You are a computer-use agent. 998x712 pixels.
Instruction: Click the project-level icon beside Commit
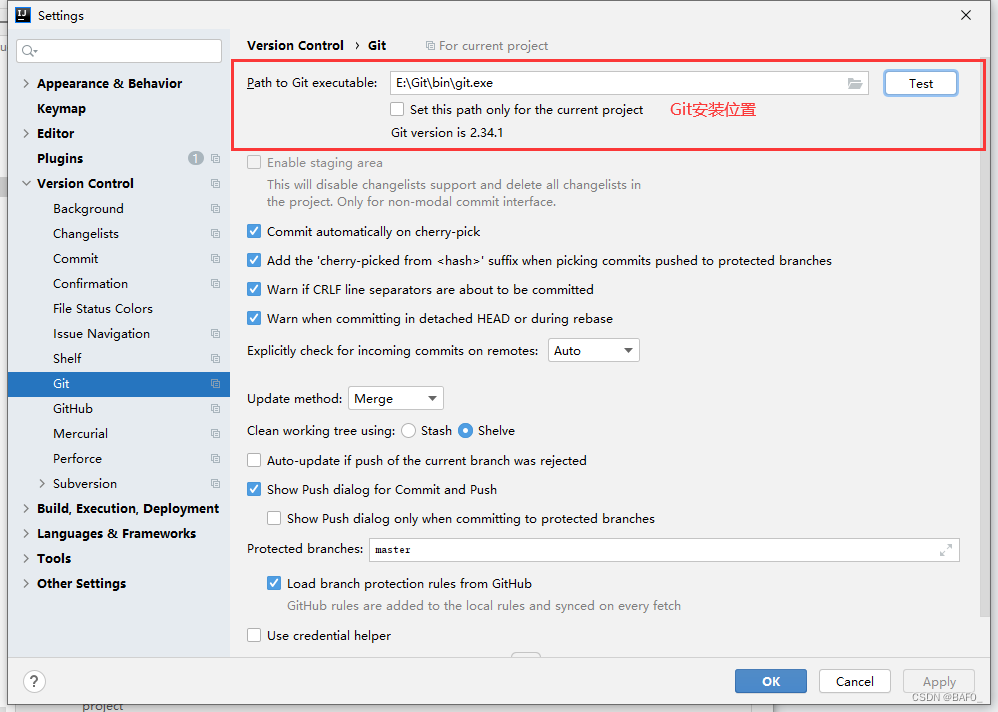(216, 258)
